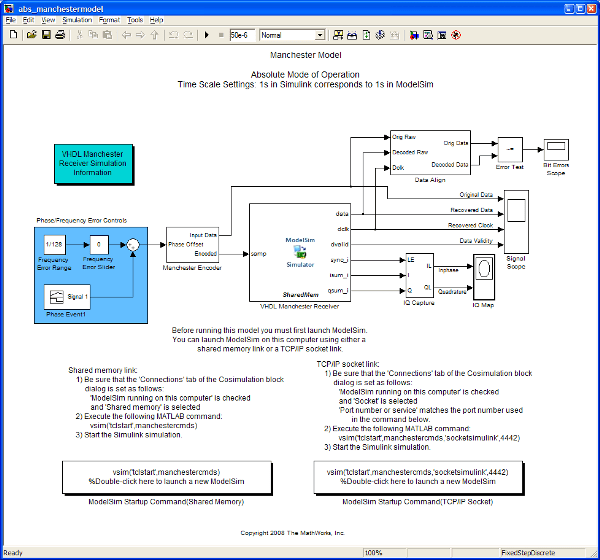Image resolution: width=600 pixels, height=560 pixels.
Task: Open a model with folder icon
Action: 31,35
